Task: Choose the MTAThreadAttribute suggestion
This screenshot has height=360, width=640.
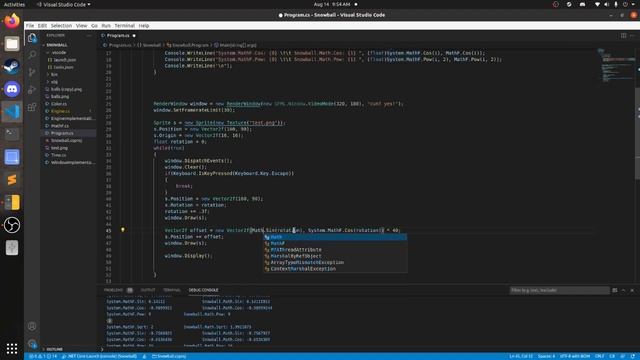Action: (x=335, y=250)
